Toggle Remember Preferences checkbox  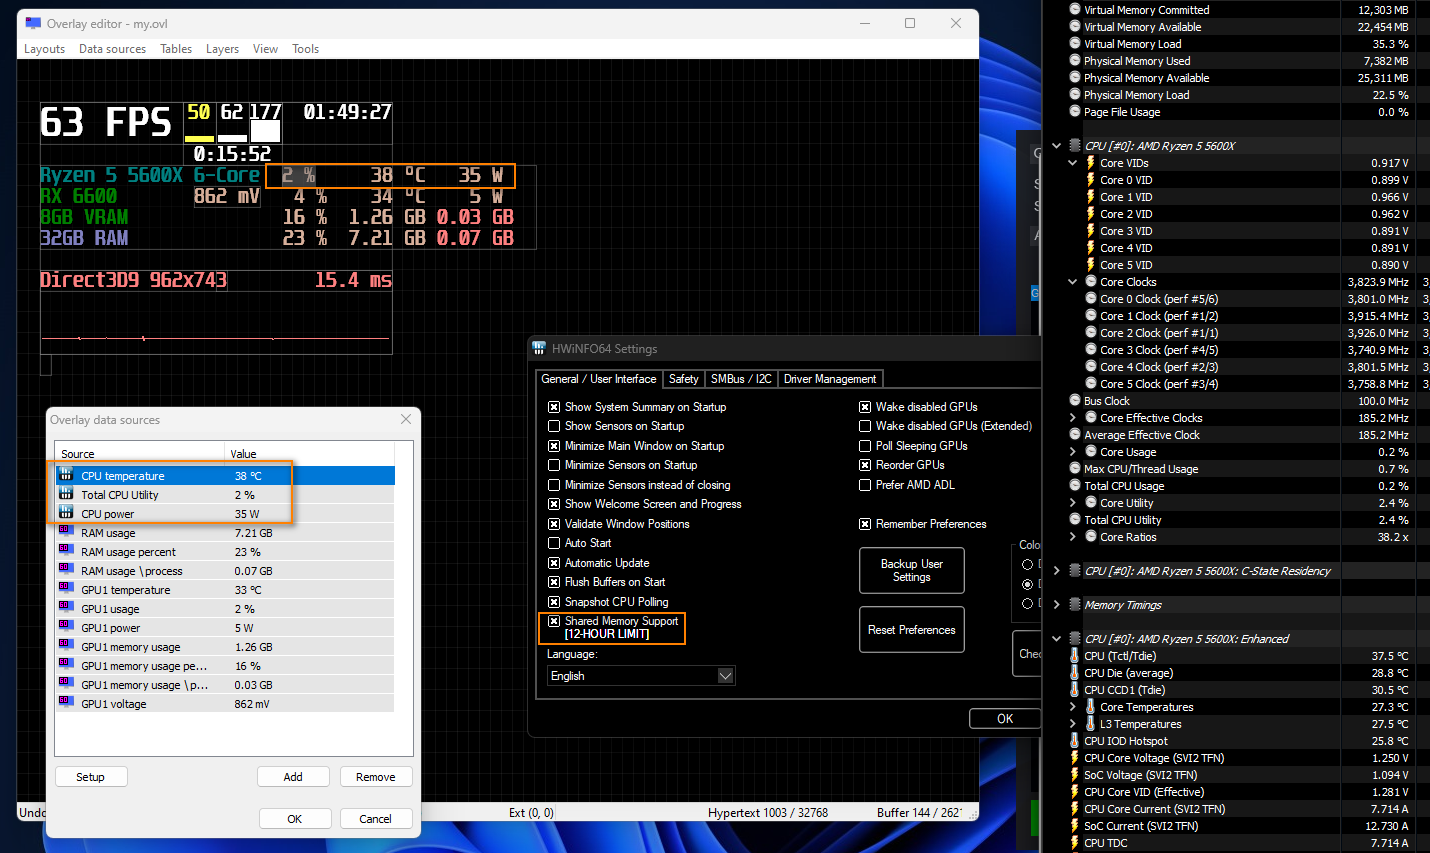[x=865, y=524]
